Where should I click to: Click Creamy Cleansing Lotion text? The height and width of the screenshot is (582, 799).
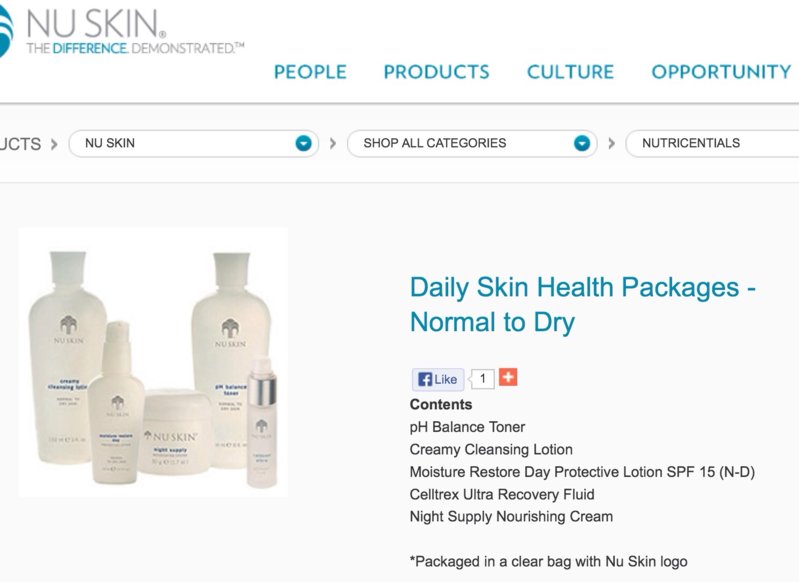click(x=491, y=449)
